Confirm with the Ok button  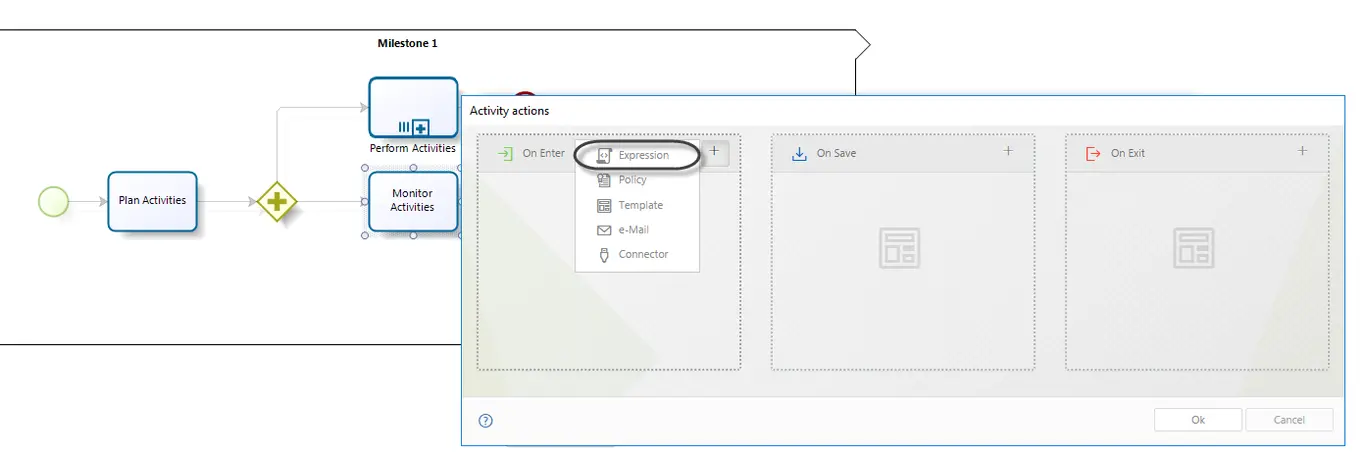pyautogui.click(x=1198, y=420)
